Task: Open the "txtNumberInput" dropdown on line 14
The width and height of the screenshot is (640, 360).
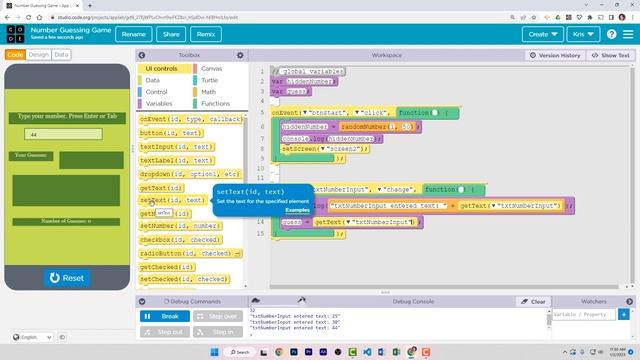Action: [x=348, y=222]
